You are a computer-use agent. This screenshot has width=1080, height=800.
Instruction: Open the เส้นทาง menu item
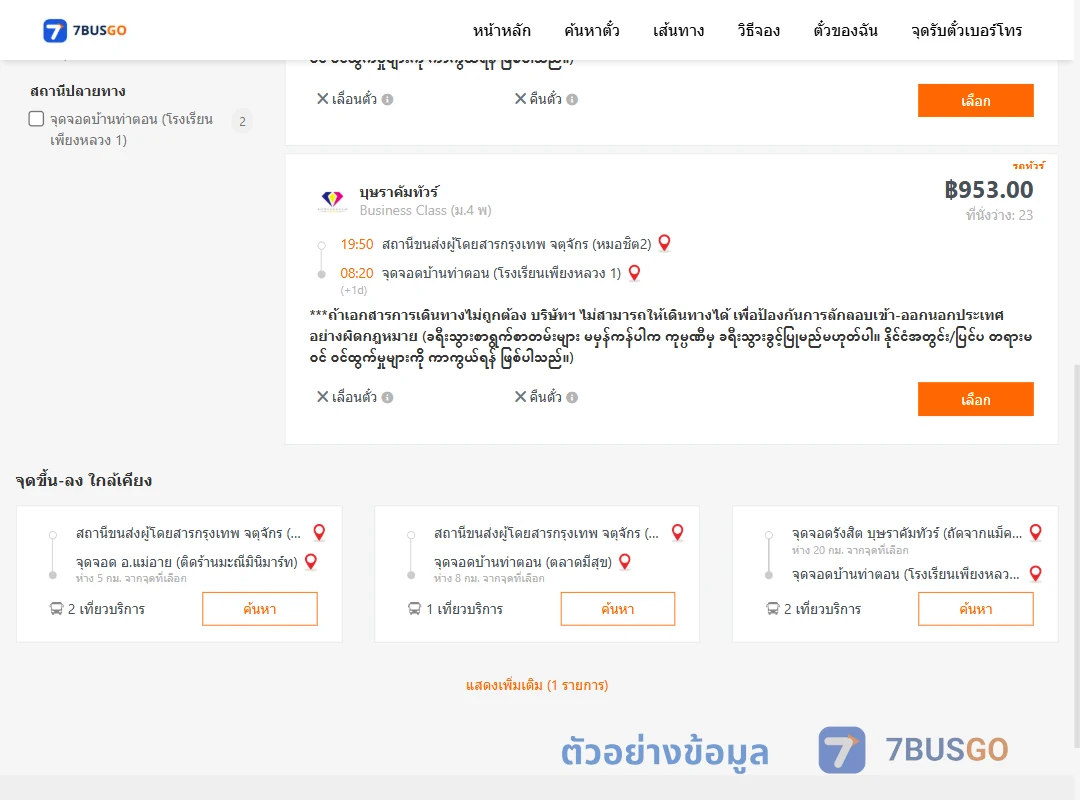point(678,30)
